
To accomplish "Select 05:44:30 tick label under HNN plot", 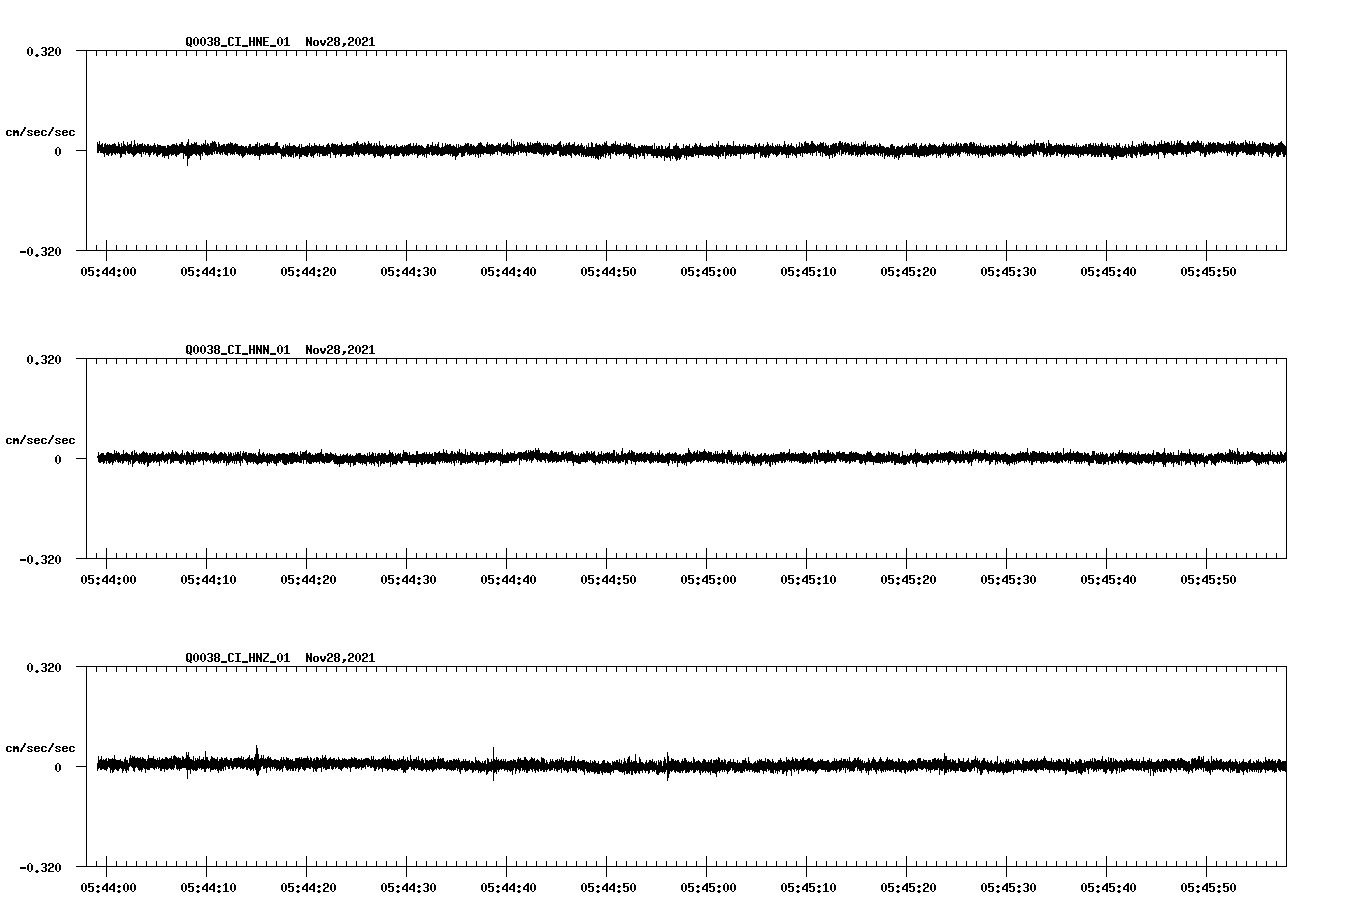I will click(408, 580).
